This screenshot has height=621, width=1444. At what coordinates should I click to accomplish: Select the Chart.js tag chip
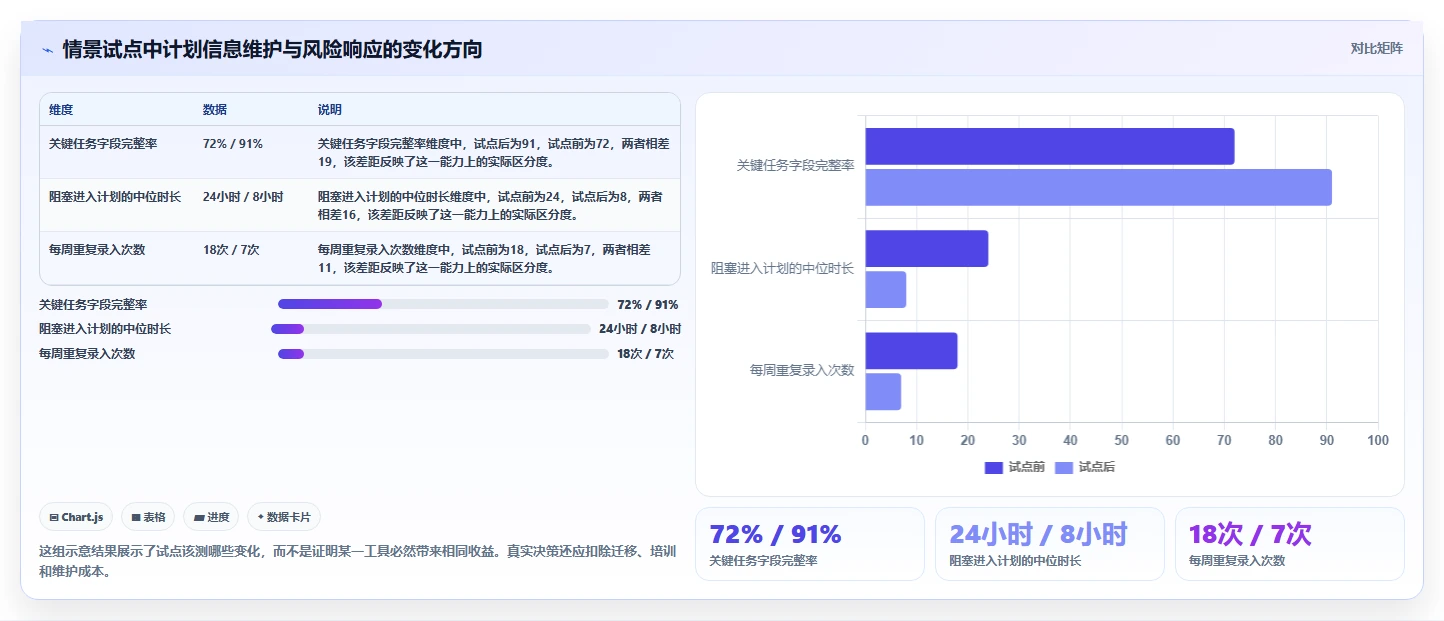tap(77, 517)
